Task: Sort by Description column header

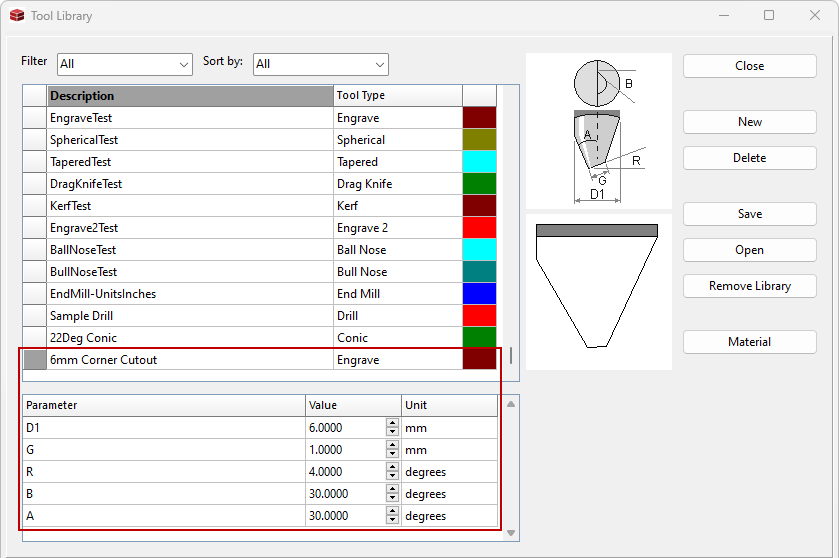Action: [190, 96]
